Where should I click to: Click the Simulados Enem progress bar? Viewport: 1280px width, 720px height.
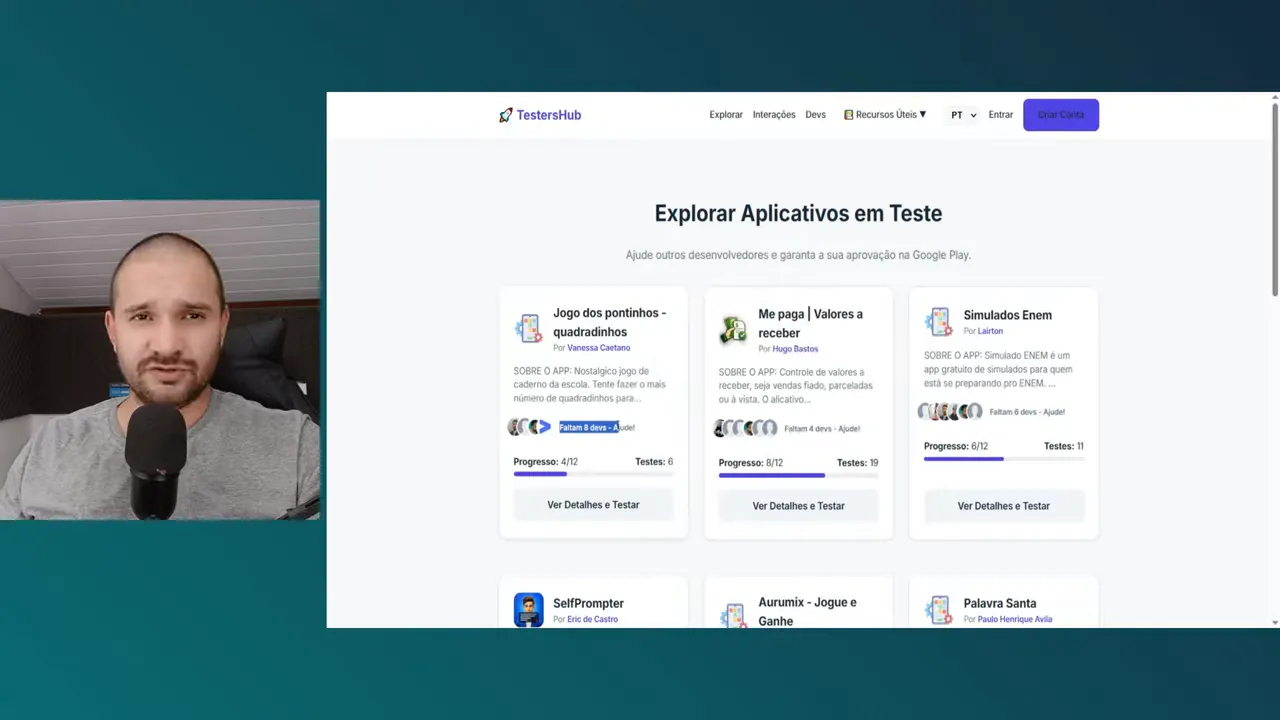[x=1004, y=459]
